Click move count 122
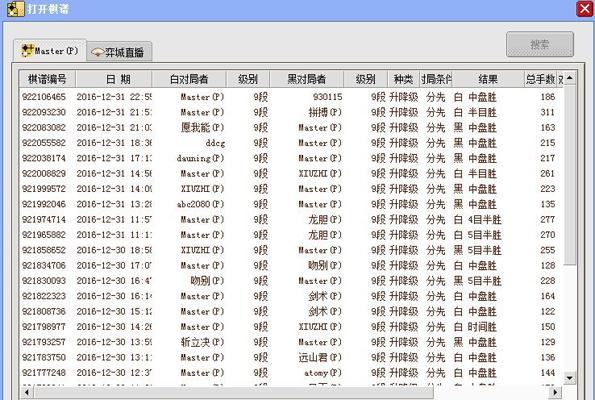This screenshot has width=595, height=400. pyautogui.click(x=548, y=312)
